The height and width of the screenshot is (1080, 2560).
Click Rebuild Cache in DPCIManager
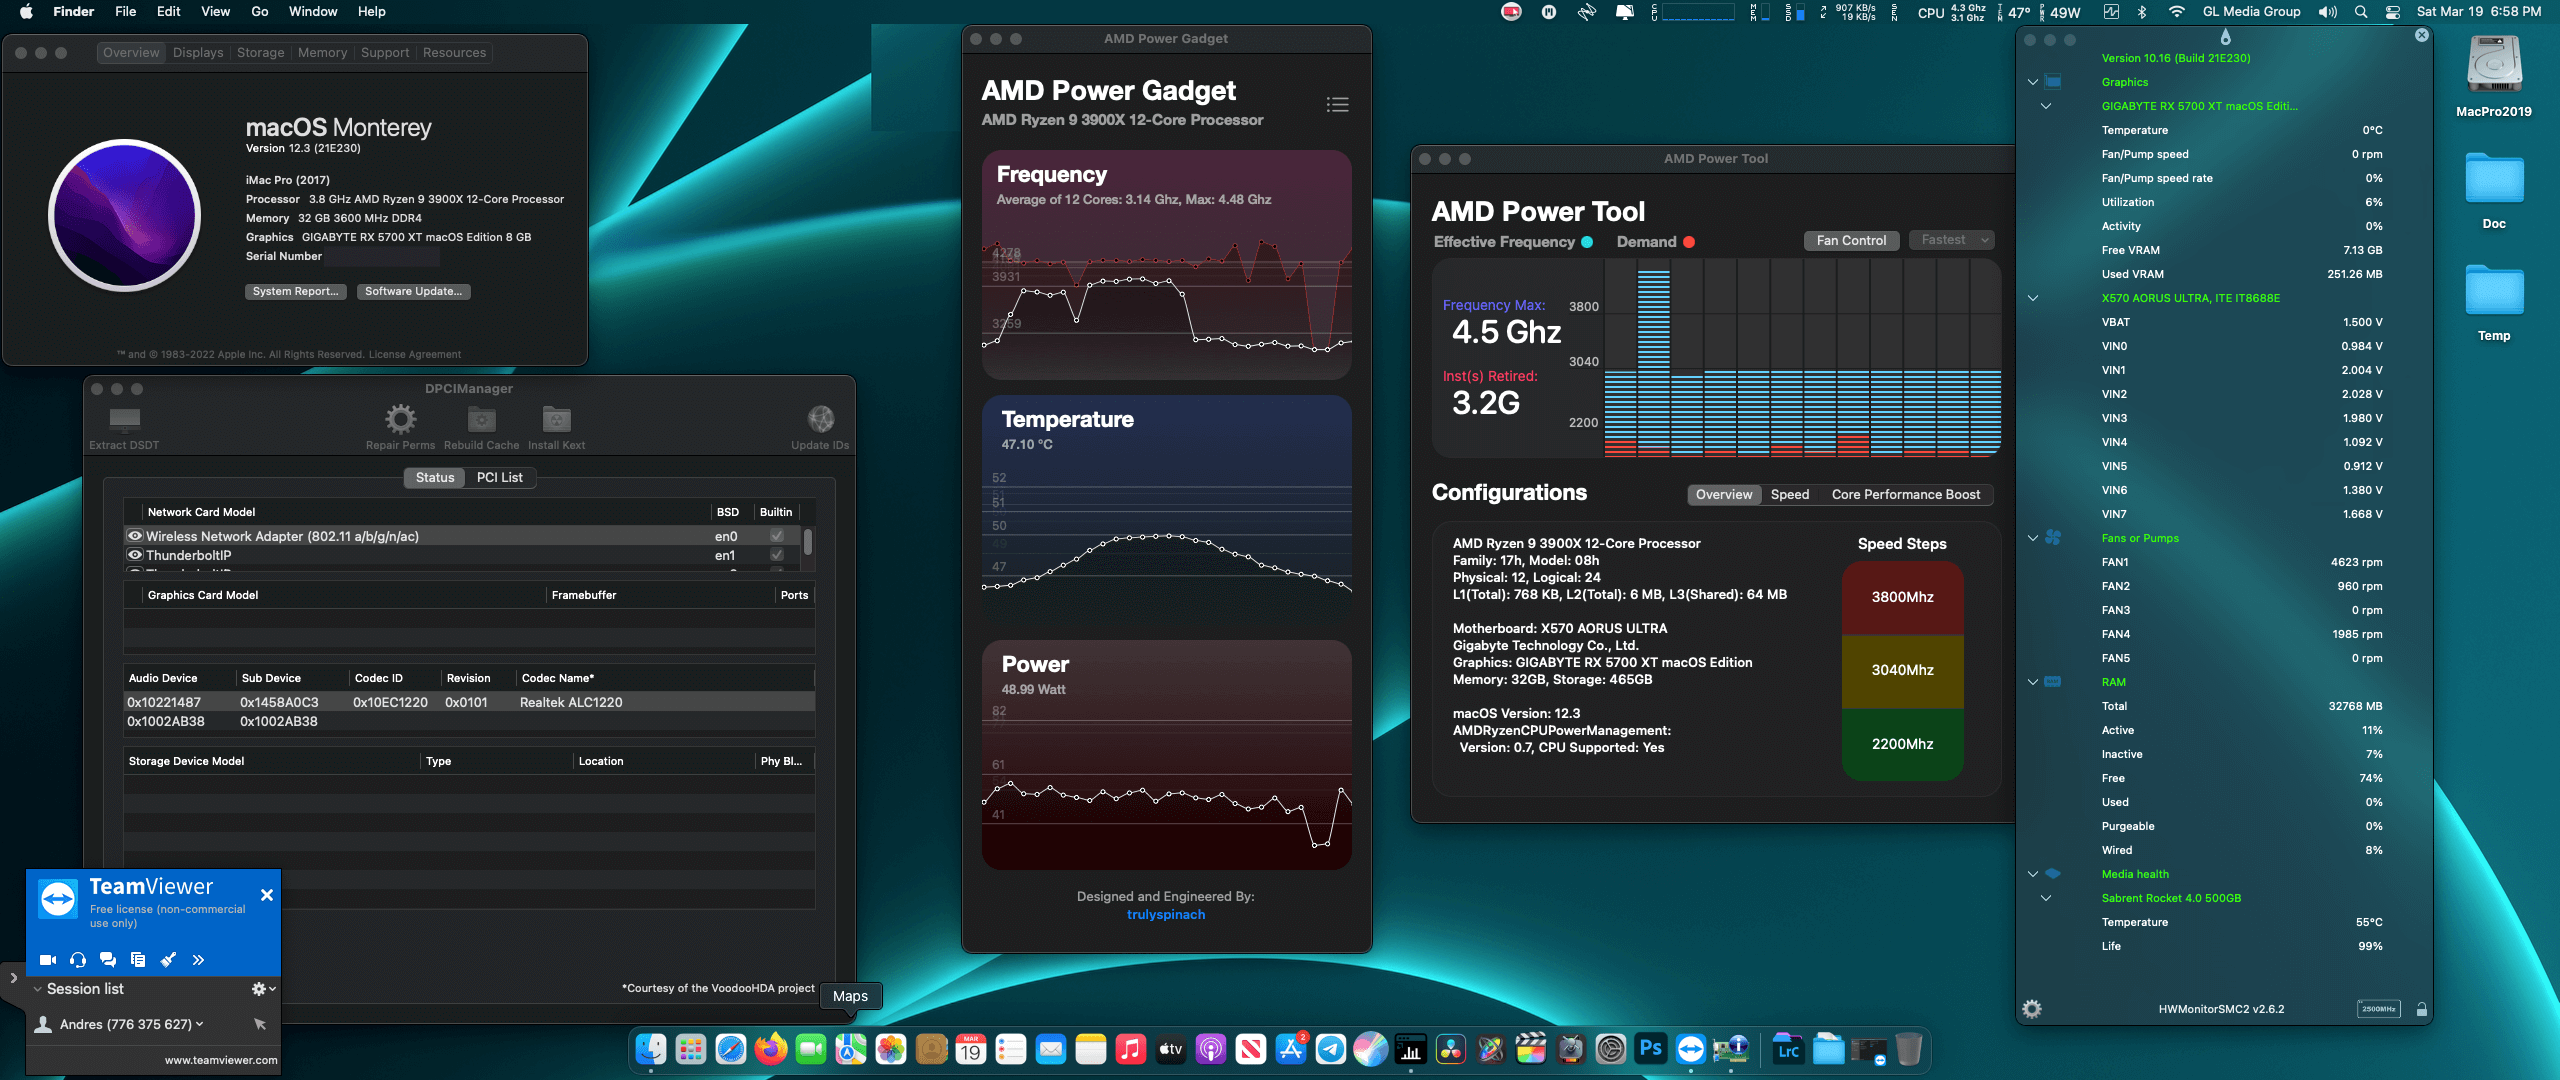pyautogui.click(x=481, y=428)
